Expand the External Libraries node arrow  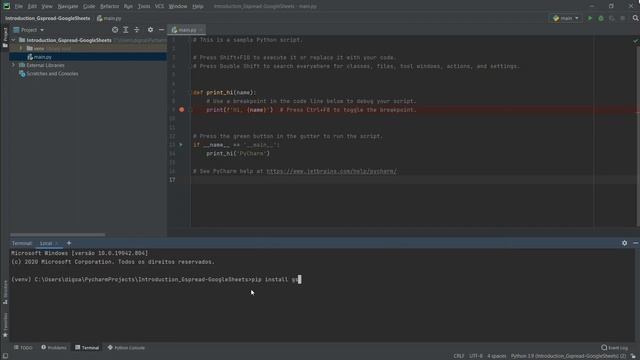point(13,65)
